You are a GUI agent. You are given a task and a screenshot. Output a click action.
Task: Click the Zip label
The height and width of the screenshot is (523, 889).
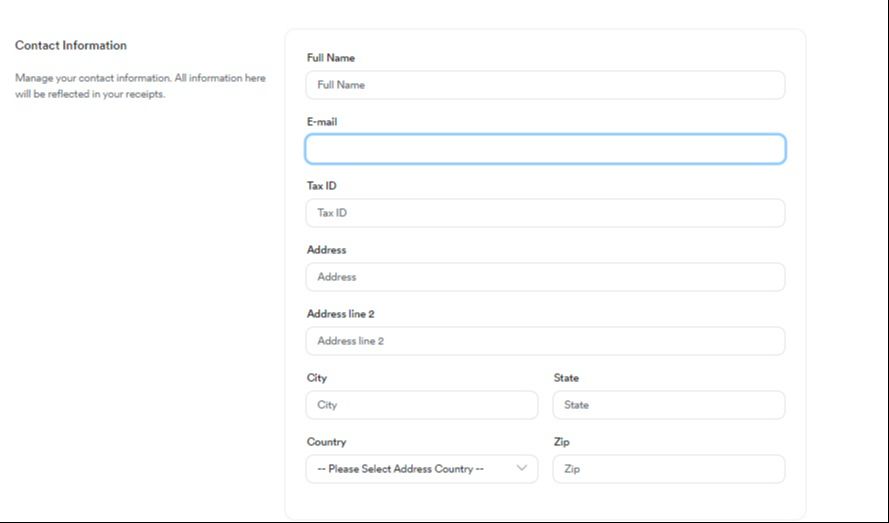561,442
